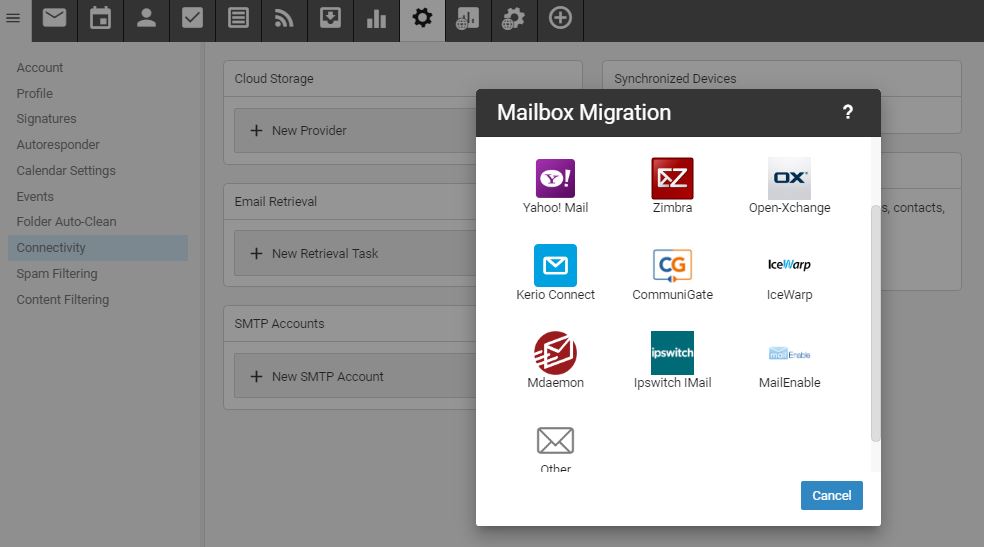Choose Kerio Connect migration source
This screenshot has height=547, width=984.
[555, 274]
